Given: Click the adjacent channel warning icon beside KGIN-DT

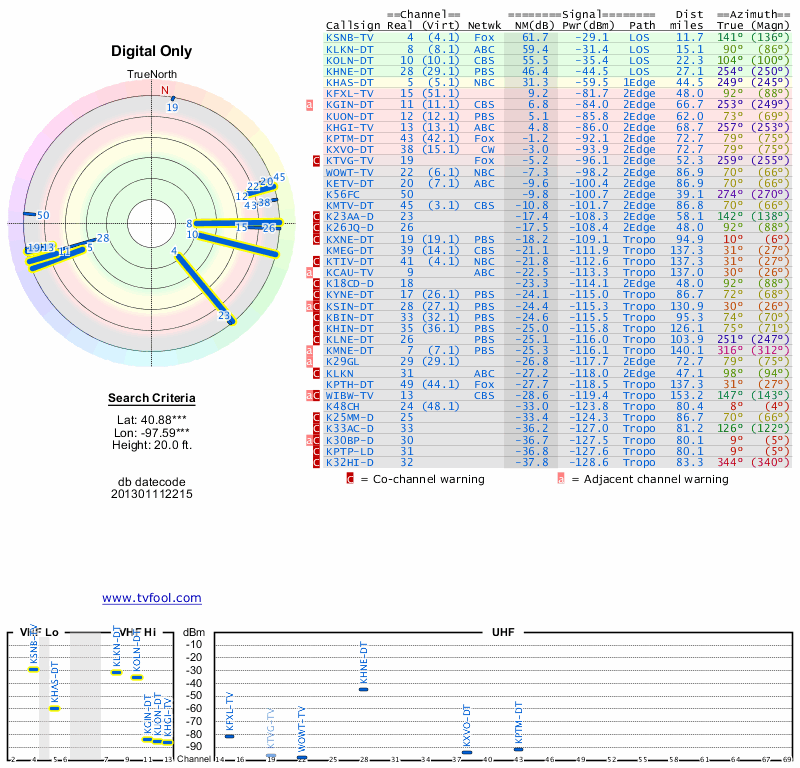Looking at the screenshot, I should point(310,104).
